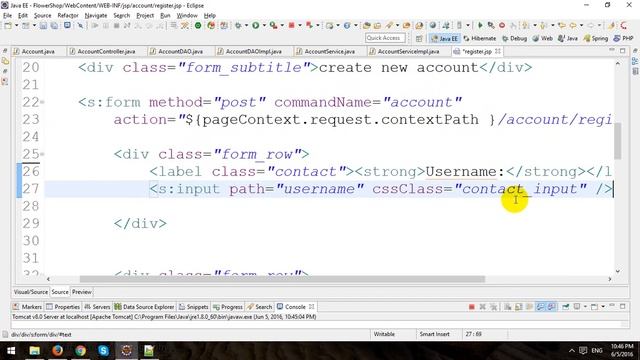Viewport: 640px width, 360px height.
Task: Click the Display Selected Console icon
Action: tap(577, 307)
